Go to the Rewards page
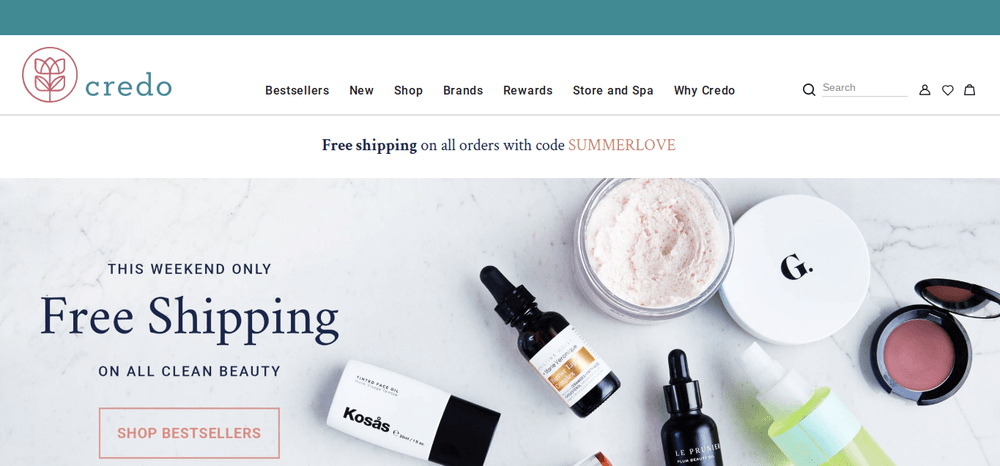 pyautogui.click(x=528, y=91)
